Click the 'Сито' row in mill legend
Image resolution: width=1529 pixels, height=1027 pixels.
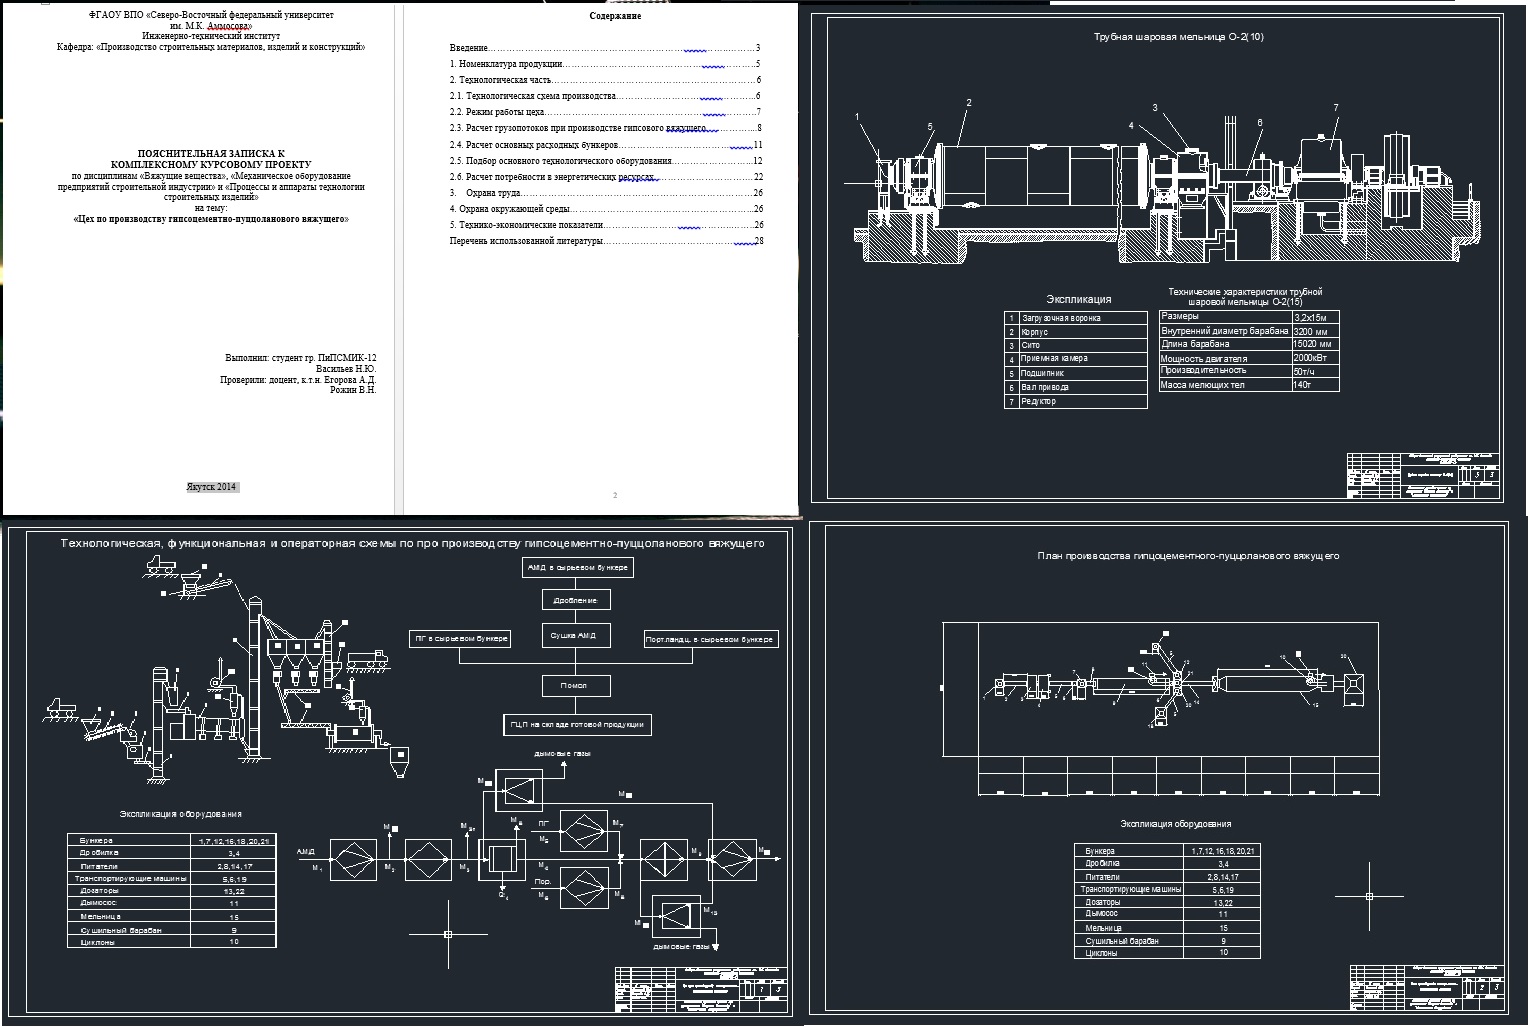point(1076,345)
